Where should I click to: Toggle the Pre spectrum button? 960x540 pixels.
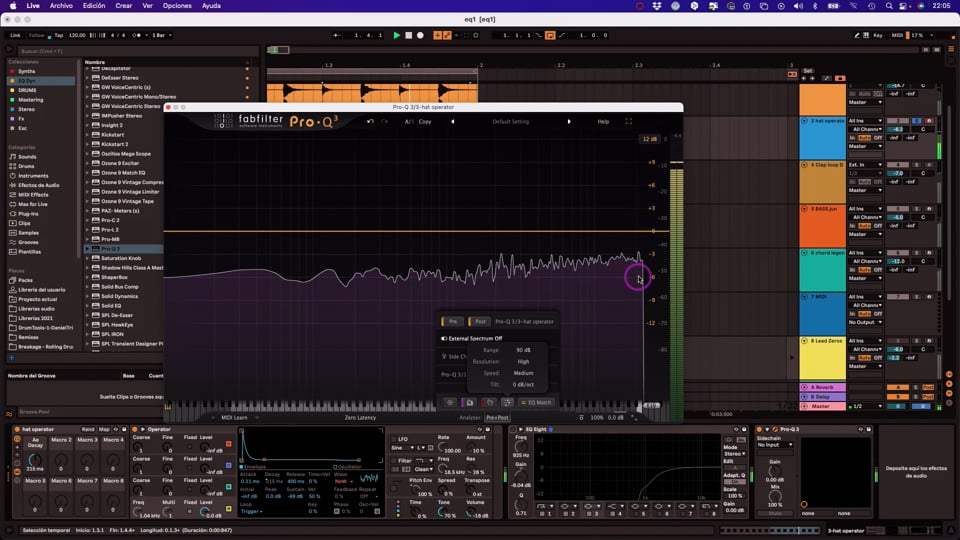pos(452,321)
